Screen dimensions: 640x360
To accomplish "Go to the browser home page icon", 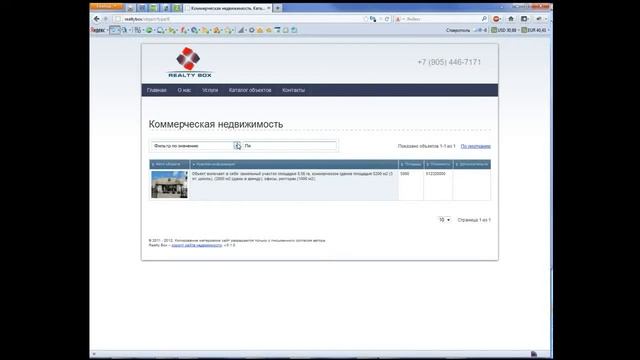I will [511, 19].
